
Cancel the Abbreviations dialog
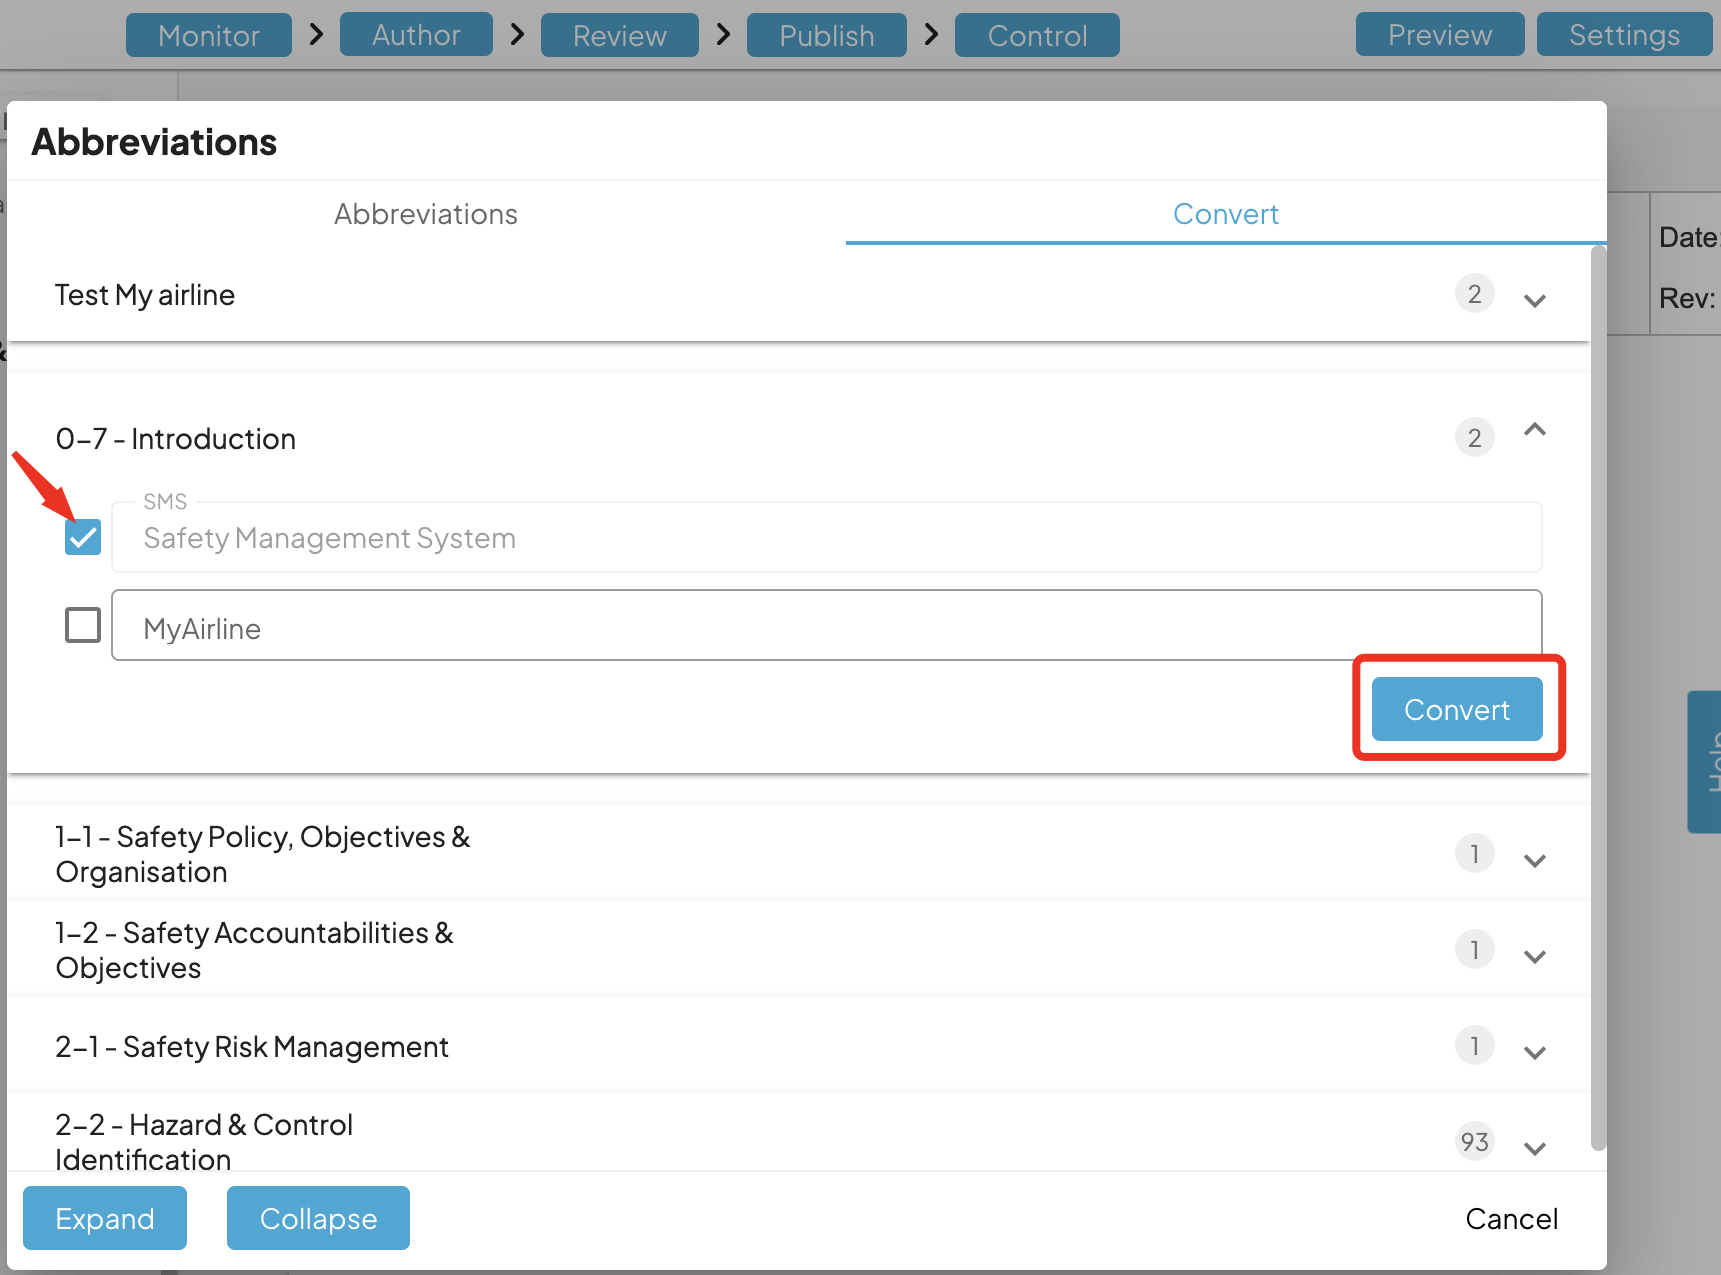click(x=1511, y=1218)
